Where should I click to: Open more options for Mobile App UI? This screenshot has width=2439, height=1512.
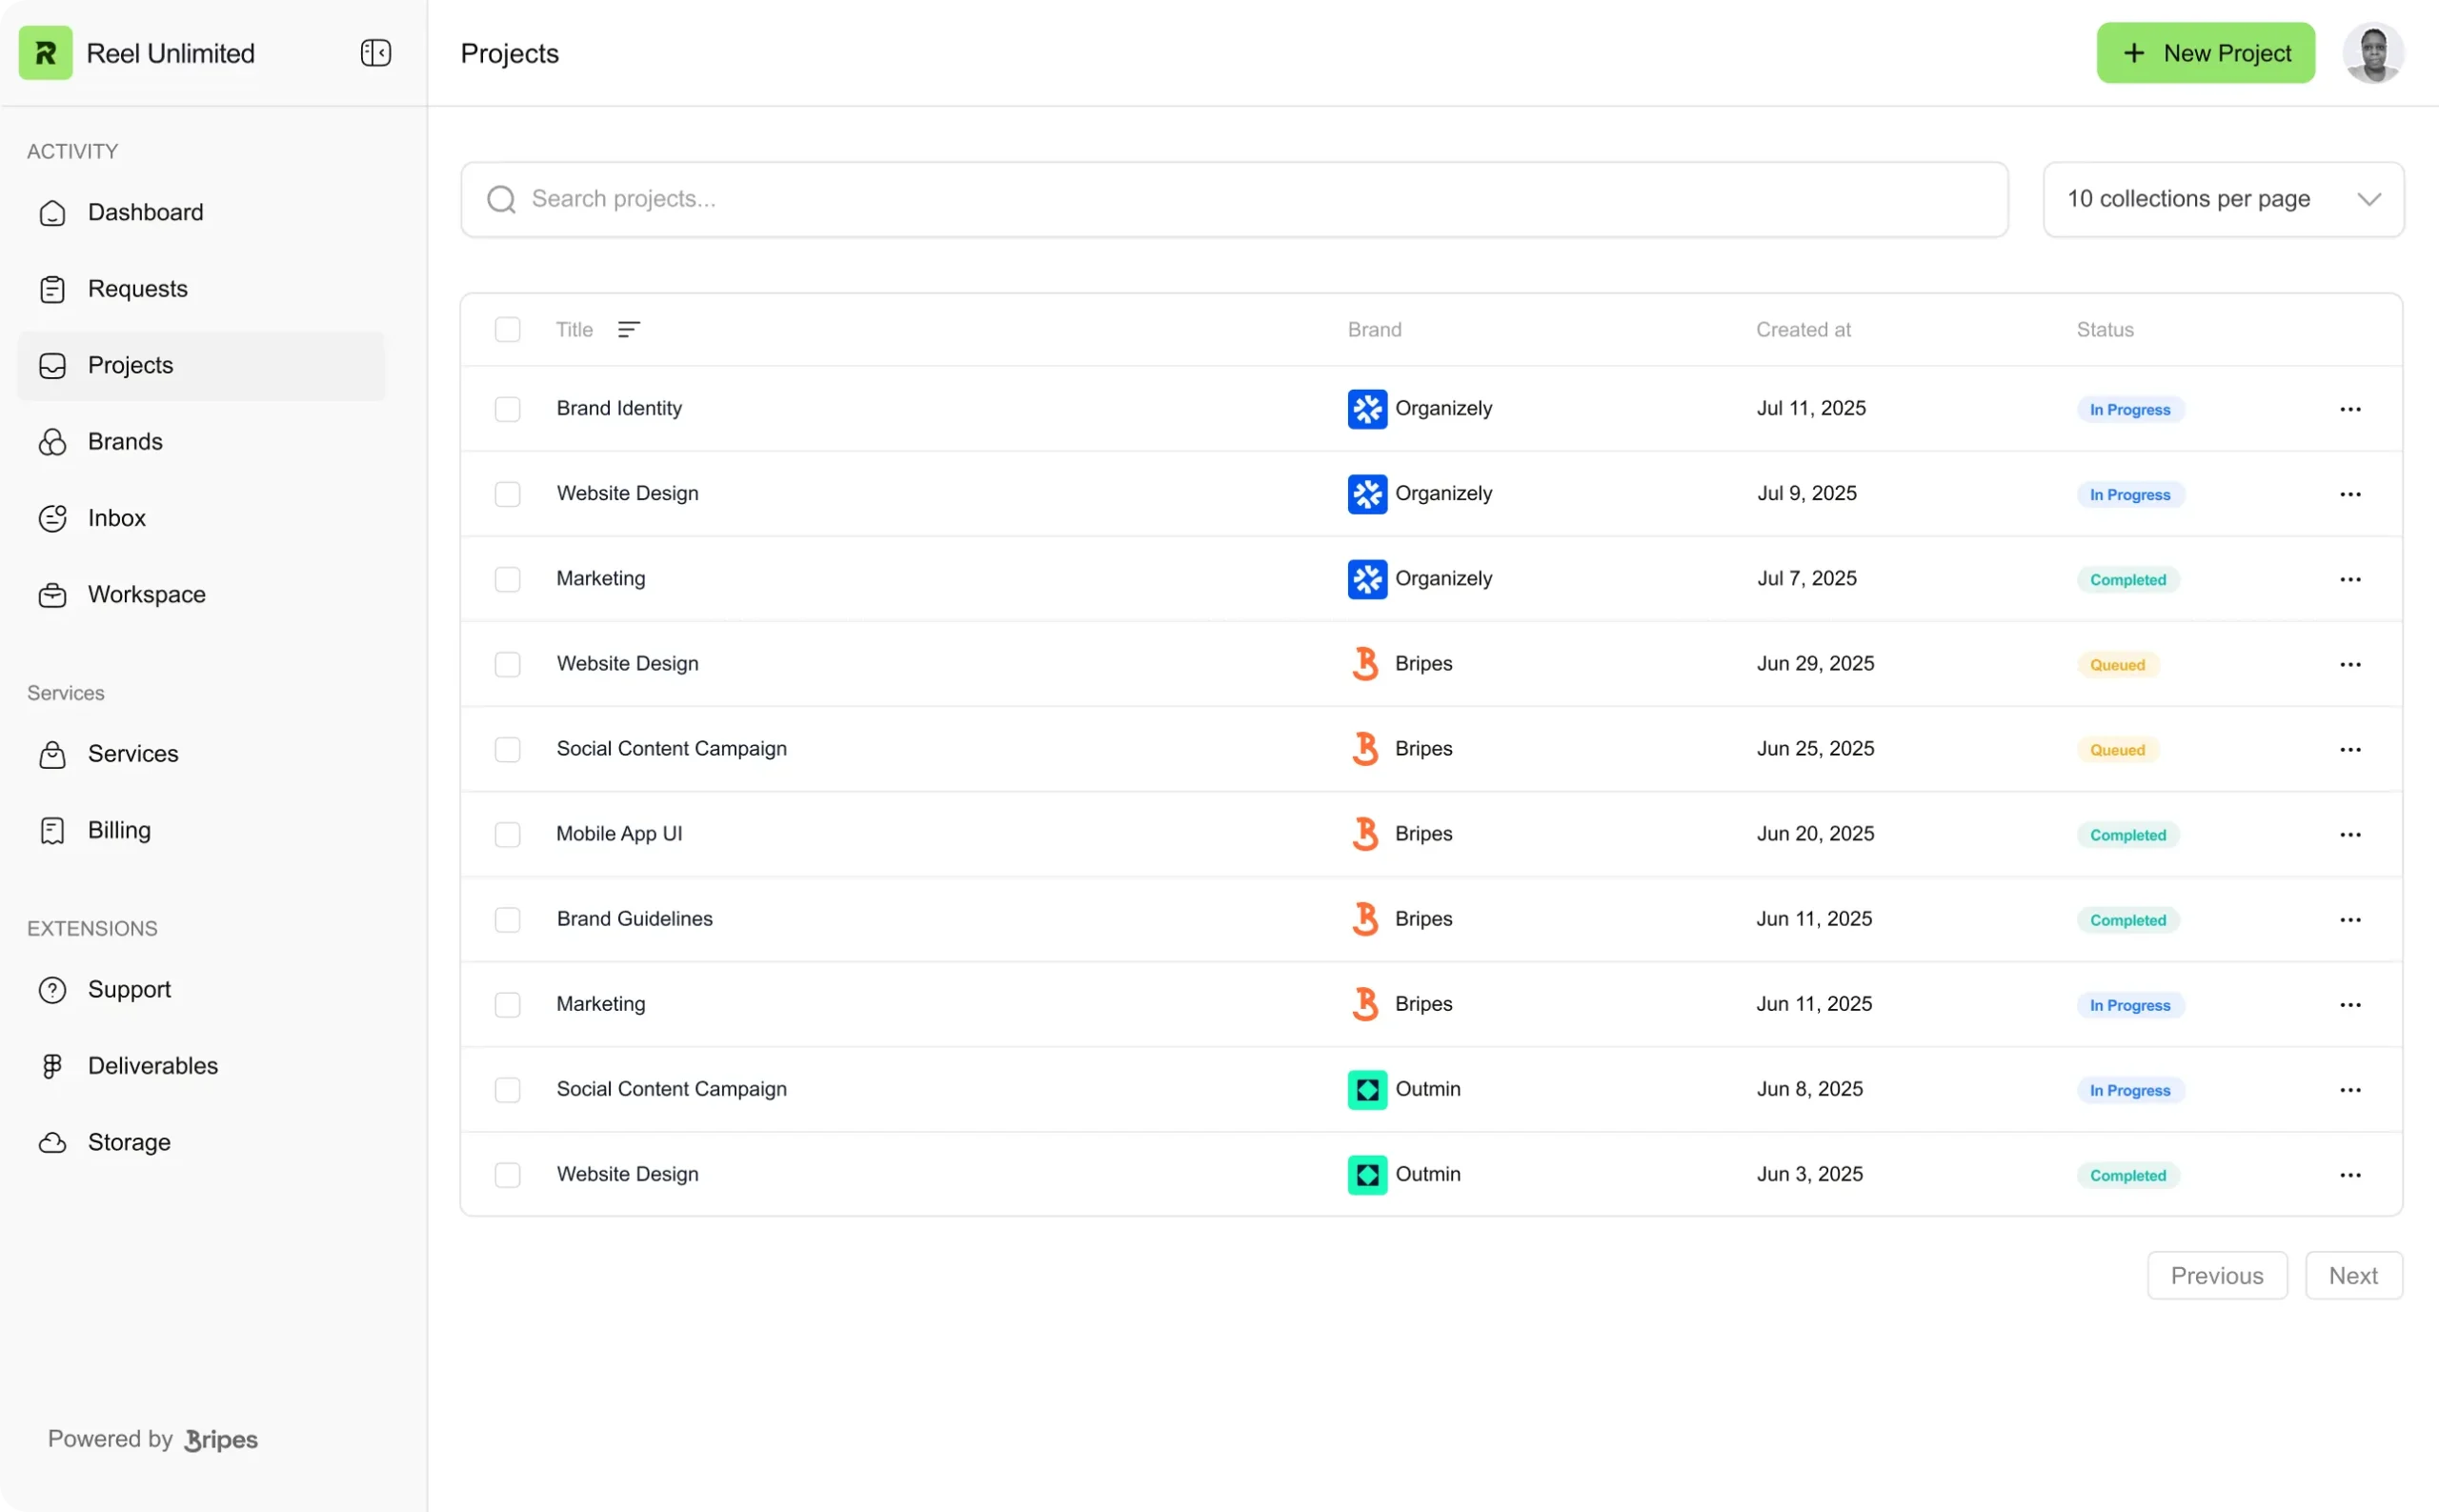[x=2350, y=834]
